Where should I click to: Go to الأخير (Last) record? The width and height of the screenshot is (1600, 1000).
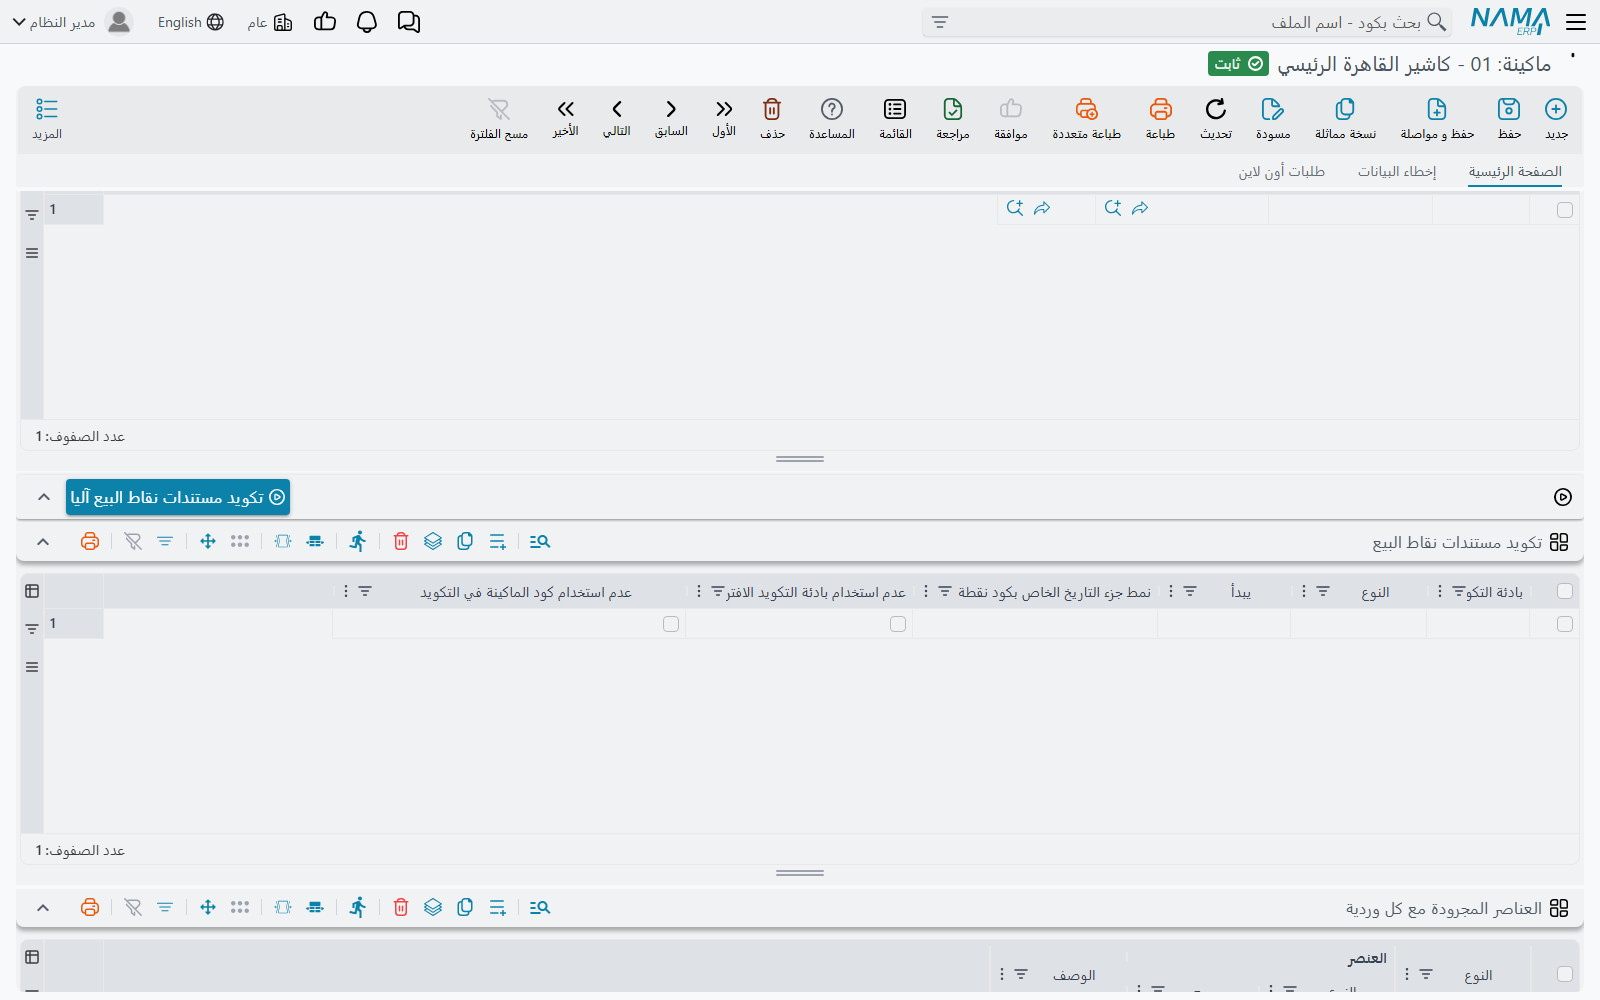coord(566,109)
